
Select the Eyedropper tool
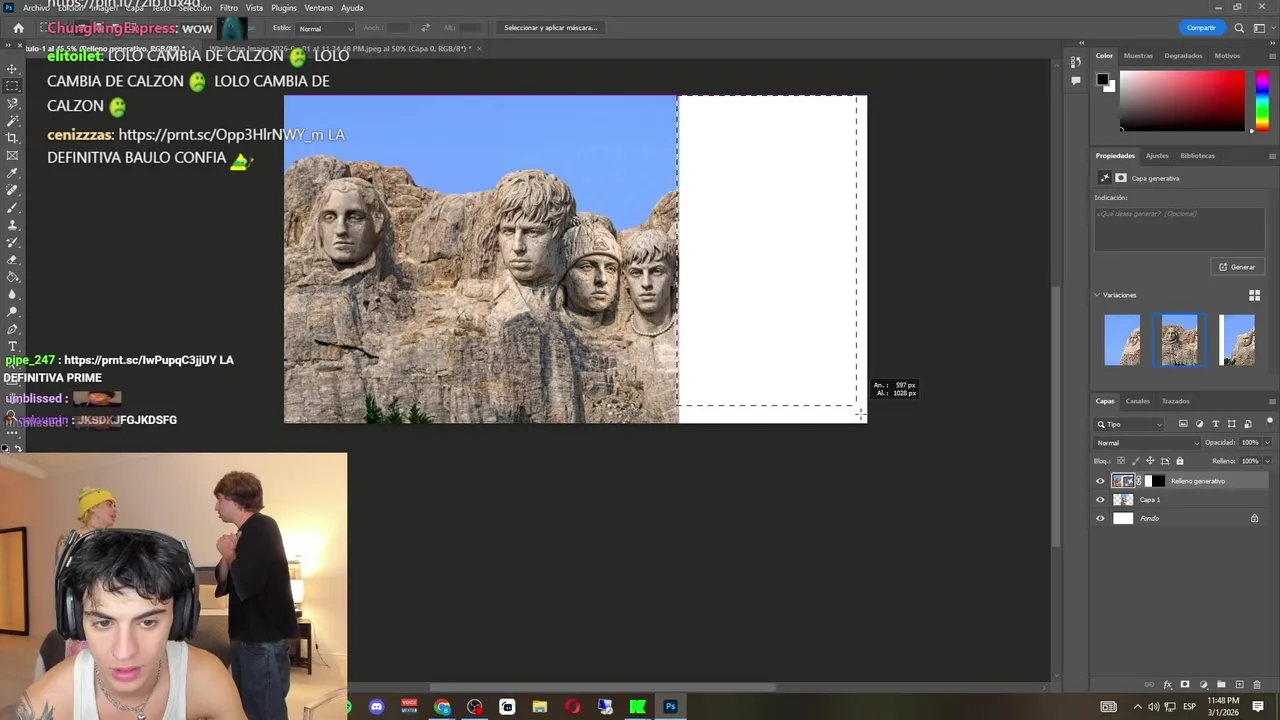click(12, 173)
